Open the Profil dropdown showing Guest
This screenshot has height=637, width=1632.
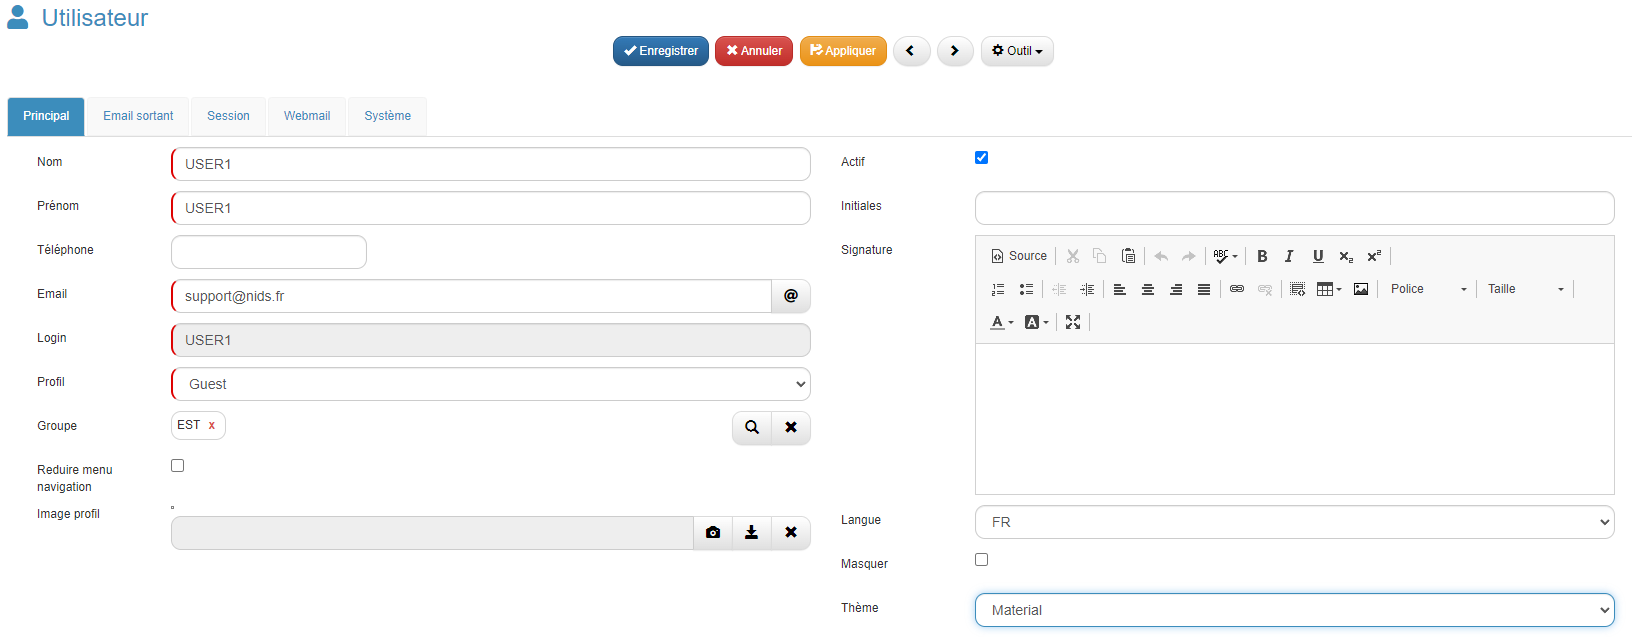point(491,384)
